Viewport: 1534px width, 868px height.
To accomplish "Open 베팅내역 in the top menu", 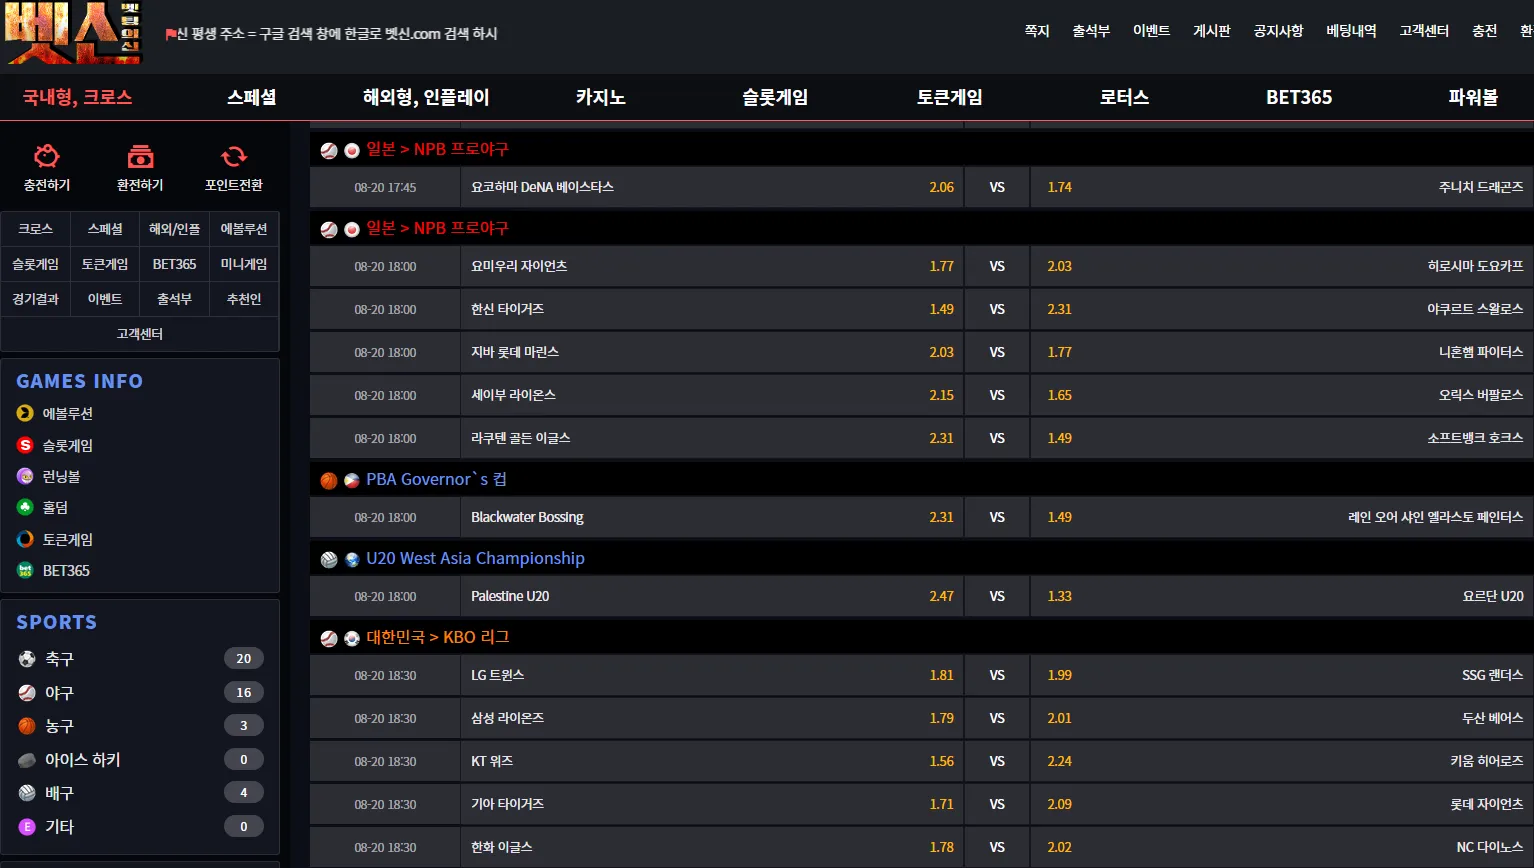I will [1351, 31].
